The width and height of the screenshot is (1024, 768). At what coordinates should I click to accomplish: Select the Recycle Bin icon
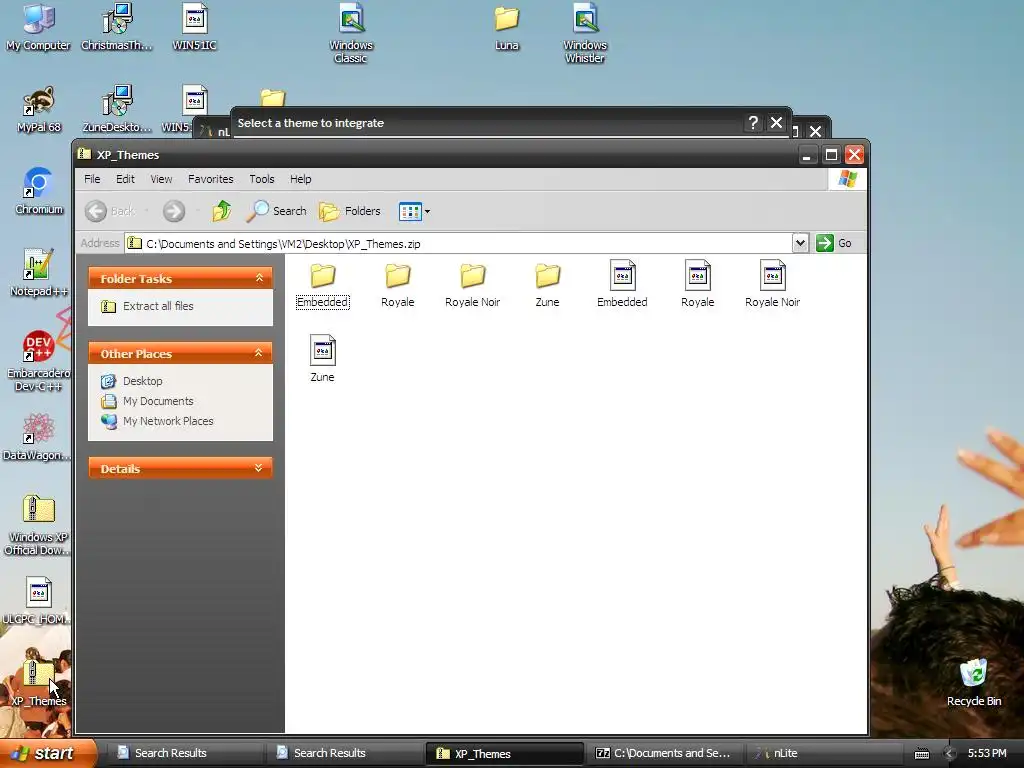[974, 683]
